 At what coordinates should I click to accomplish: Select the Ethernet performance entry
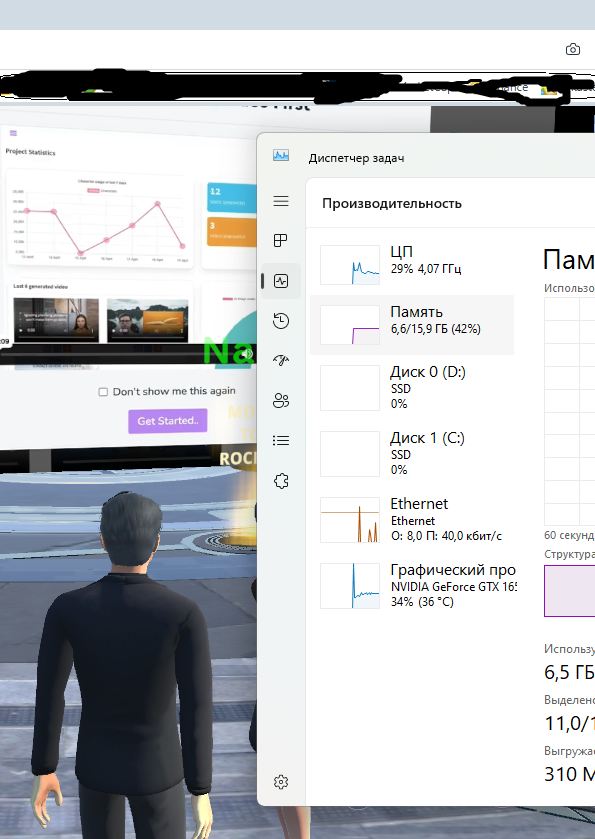click(x=412, y=520)
